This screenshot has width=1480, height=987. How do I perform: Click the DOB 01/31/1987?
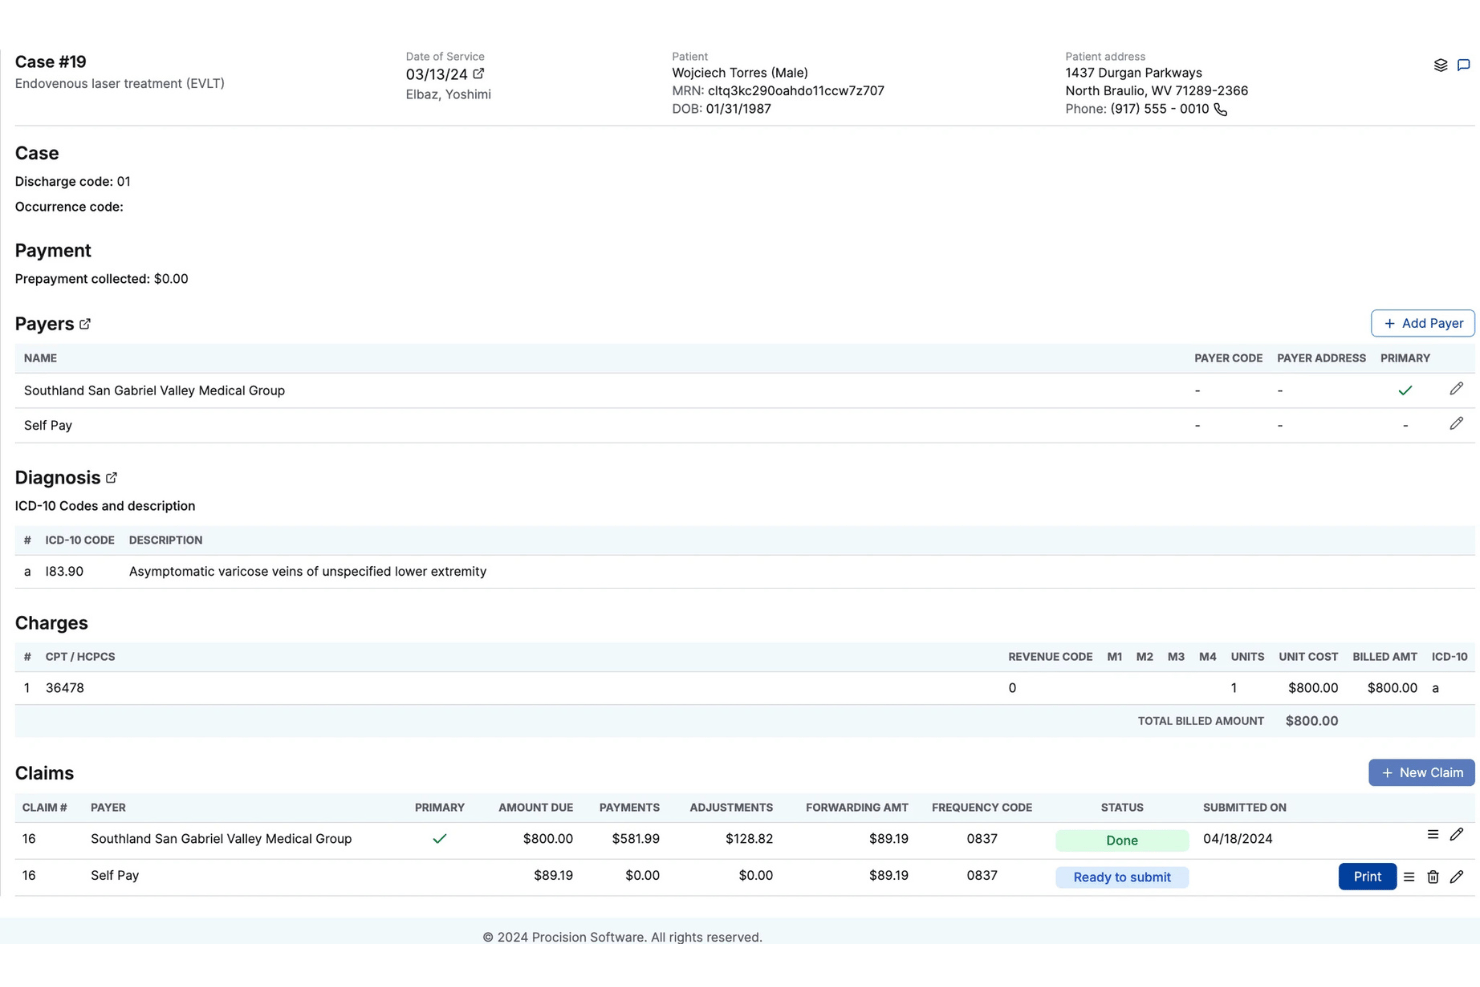(738, 109)
